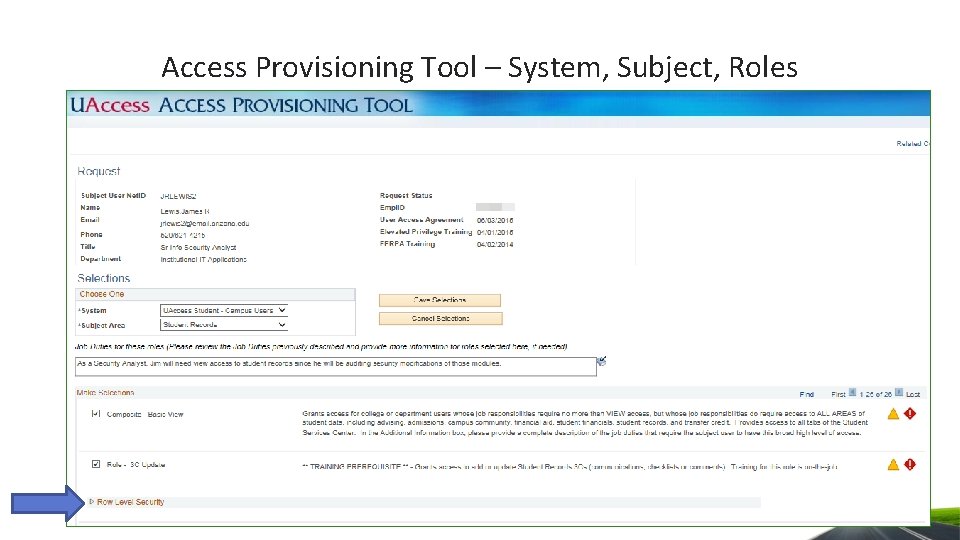
Task: Click spell check icon beside job duties box
Action: pyautogui.click(x=602, y=361)
